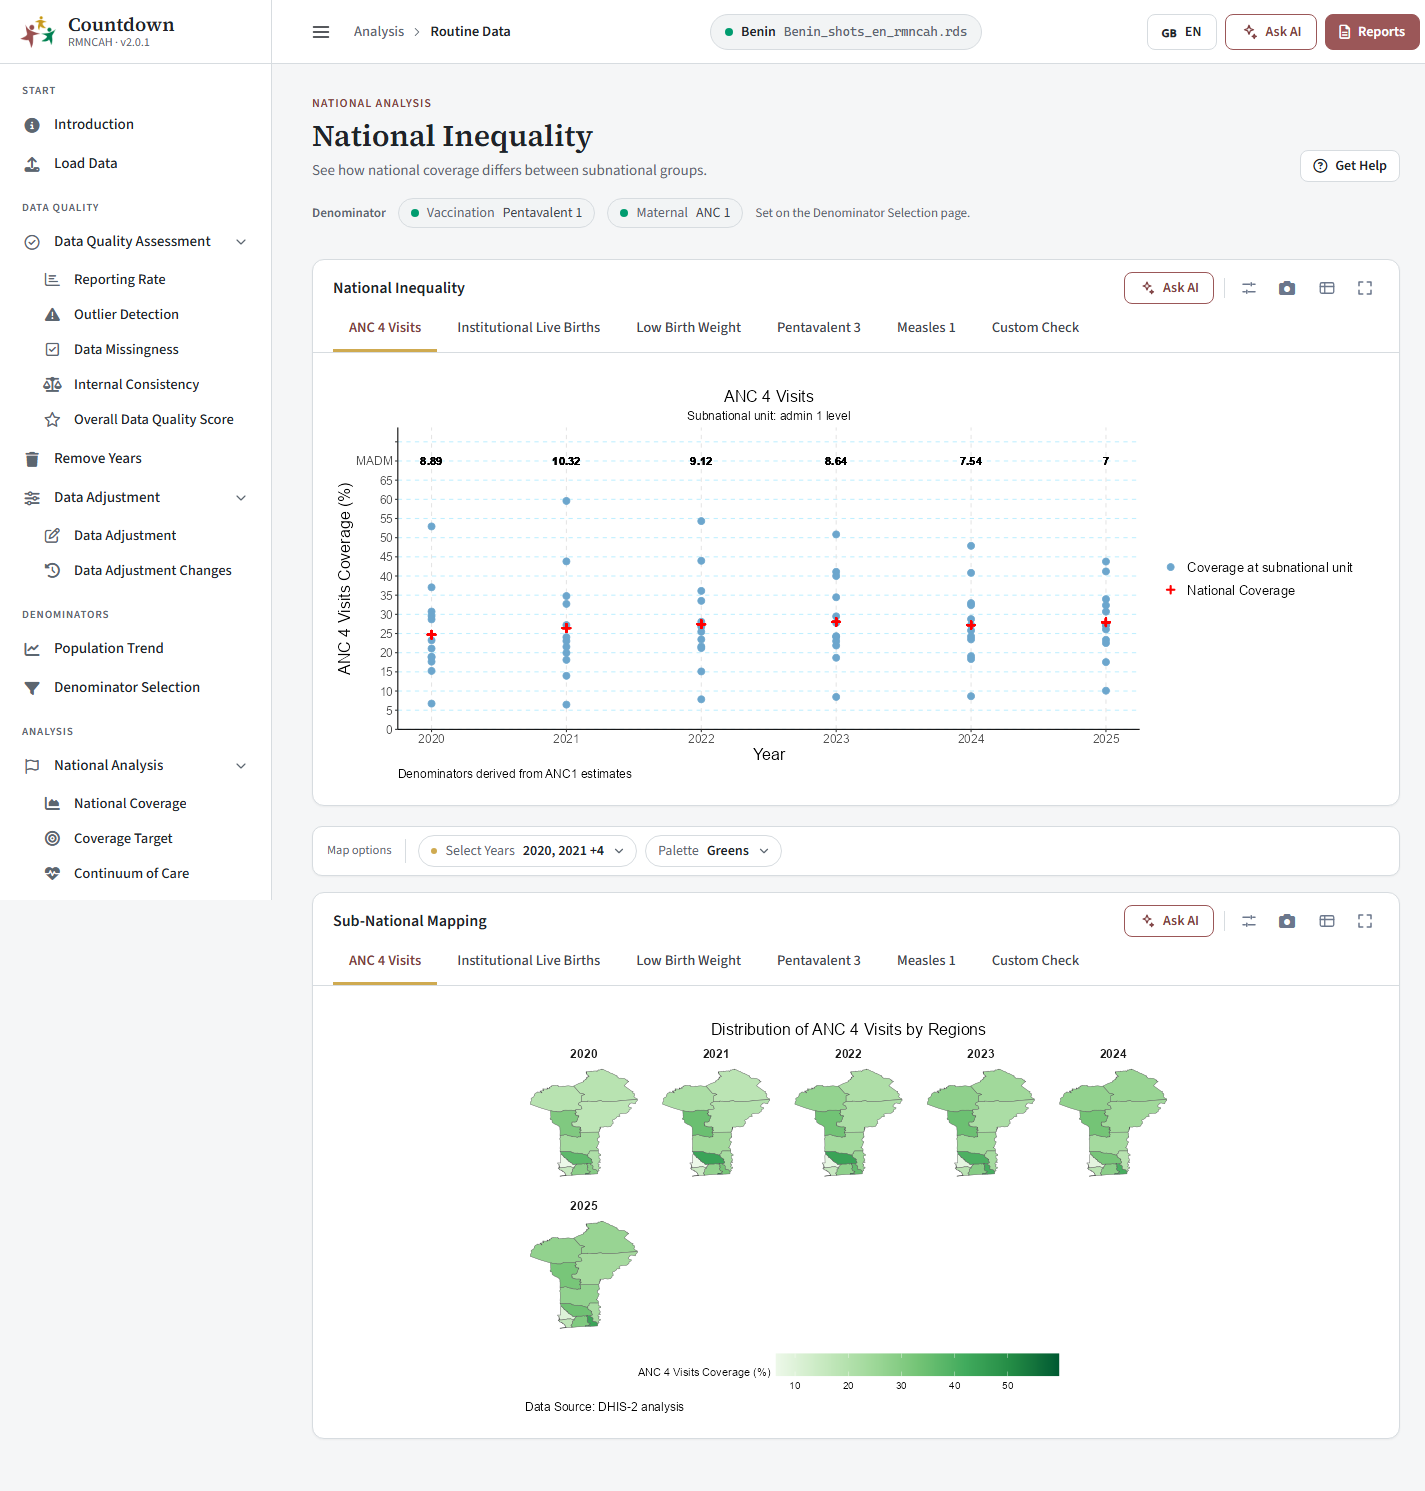This screenshot has height=1491, width=1425.
Task: Collapse Data Adjustment section chevron
Action: point(241,497)
